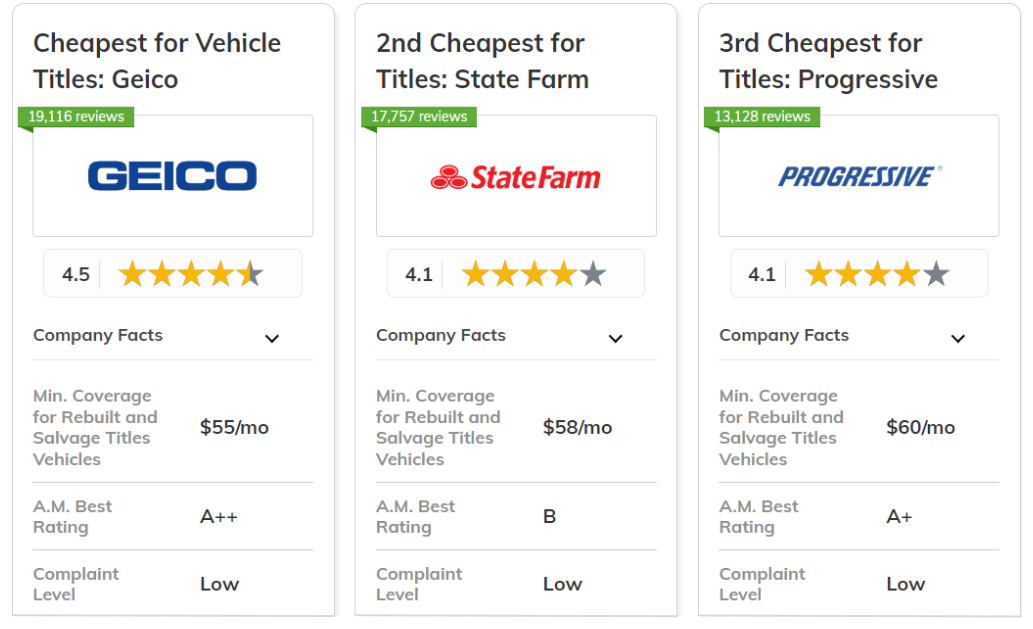The image size is (1033, 629).
Task: Click the $58/mo State Farm price
Action: tap(577, 427)
